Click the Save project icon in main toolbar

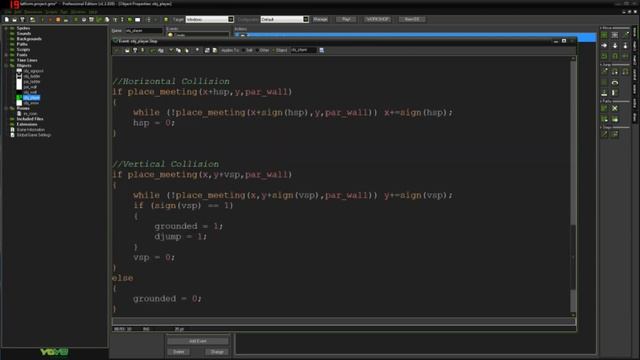[x=22, y=20]
